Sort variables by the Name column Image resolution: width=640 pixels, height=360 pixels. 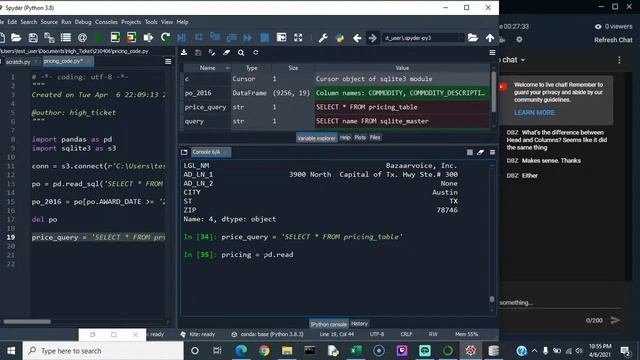click(207, 68)
